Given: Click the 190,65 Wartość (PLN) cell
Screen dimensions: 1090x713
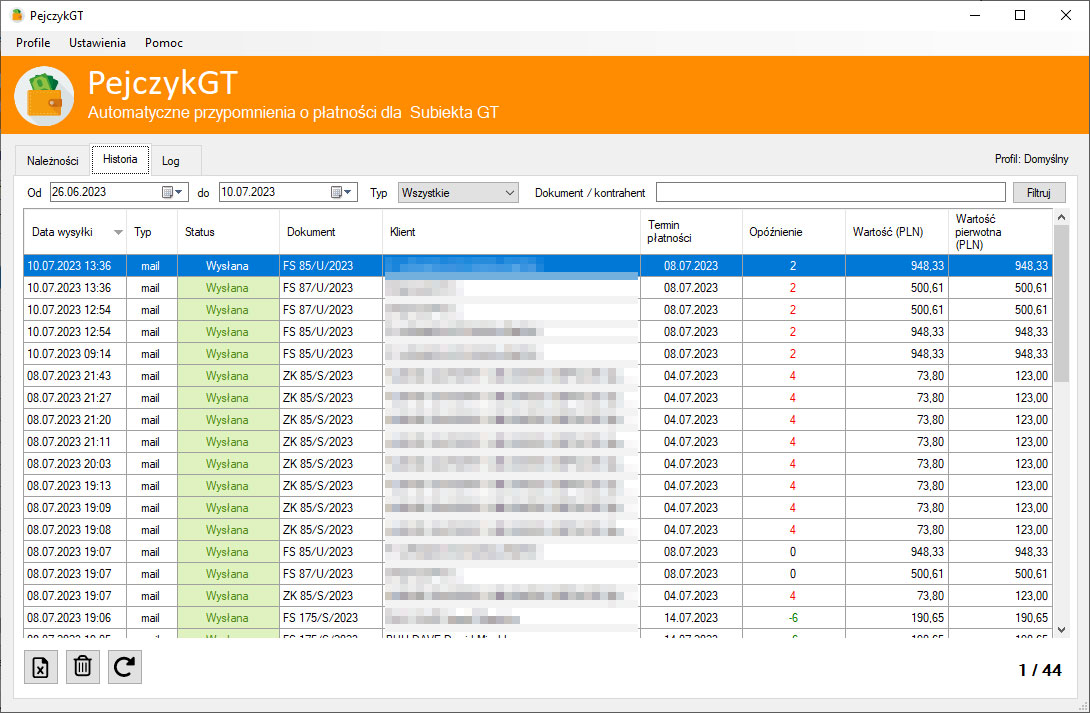Looking at the screenshot, I should click(x=897, y=618).
